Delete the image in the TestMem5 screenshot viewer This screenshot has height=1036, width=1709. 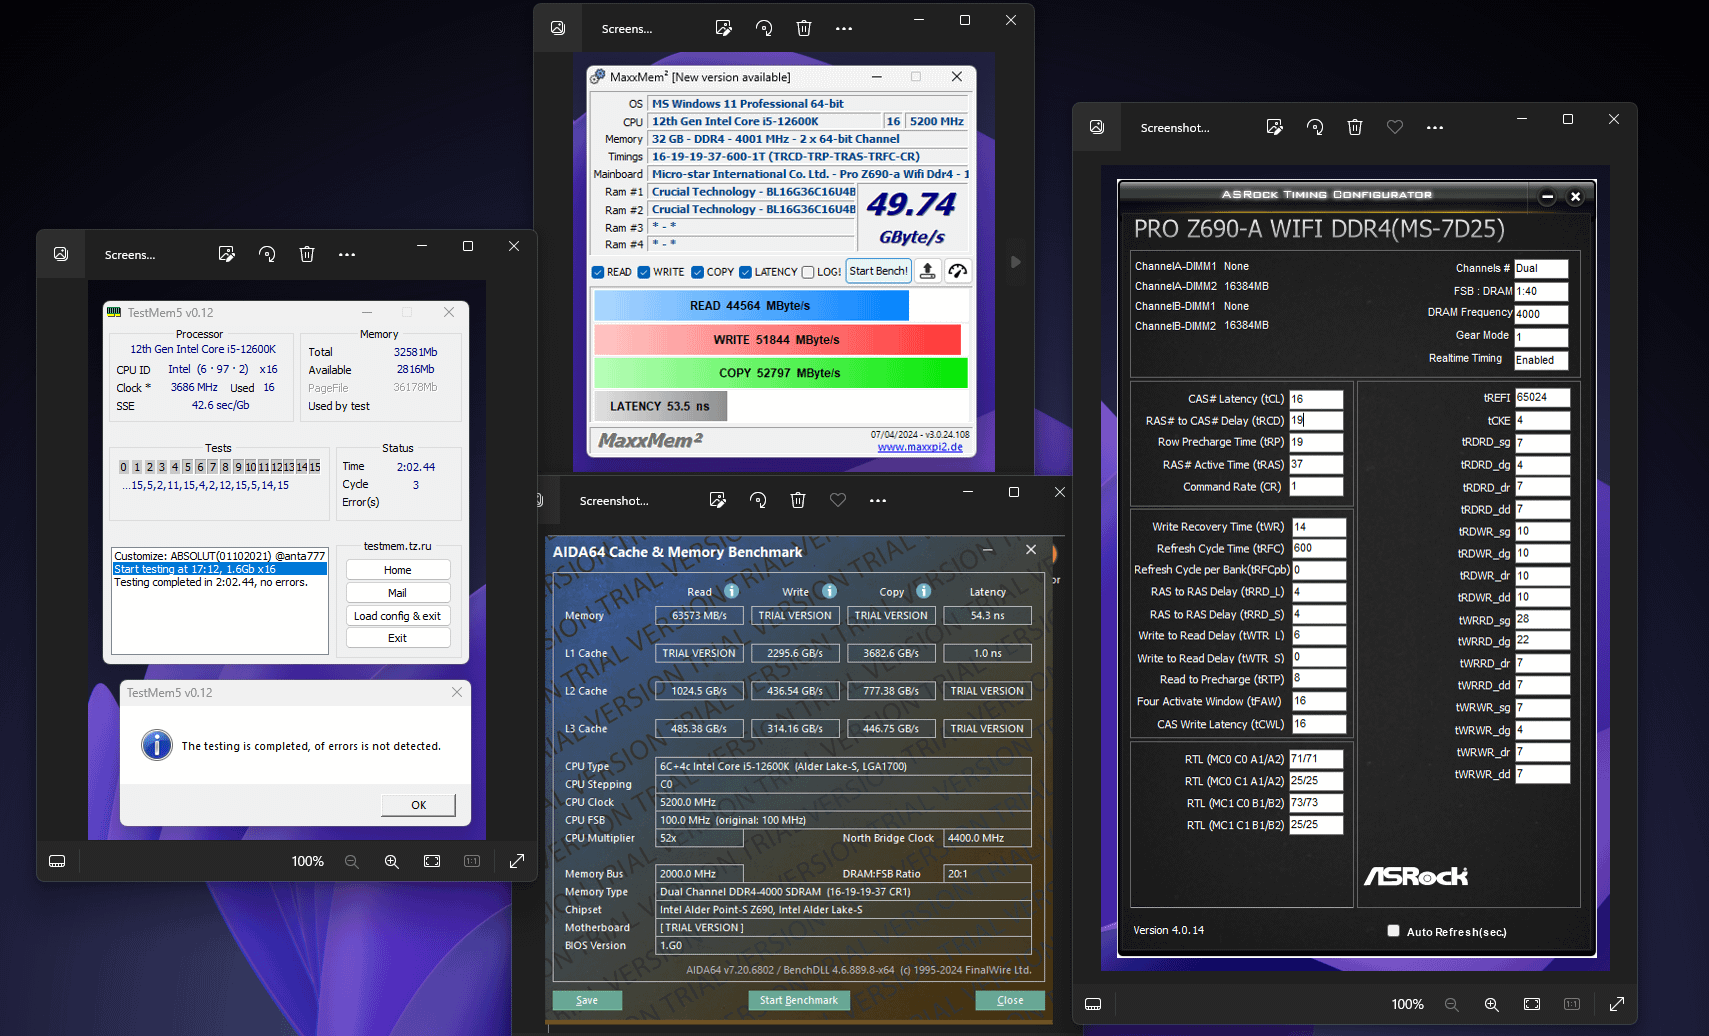pos(307,254)
